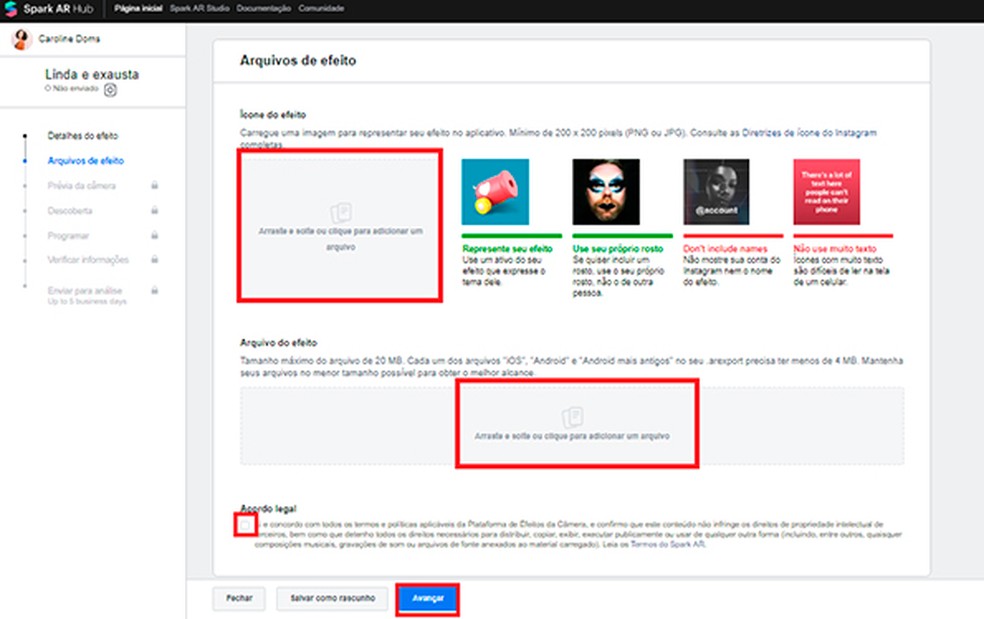Open Termos do Spark AR link

click(x=668, y=544)
